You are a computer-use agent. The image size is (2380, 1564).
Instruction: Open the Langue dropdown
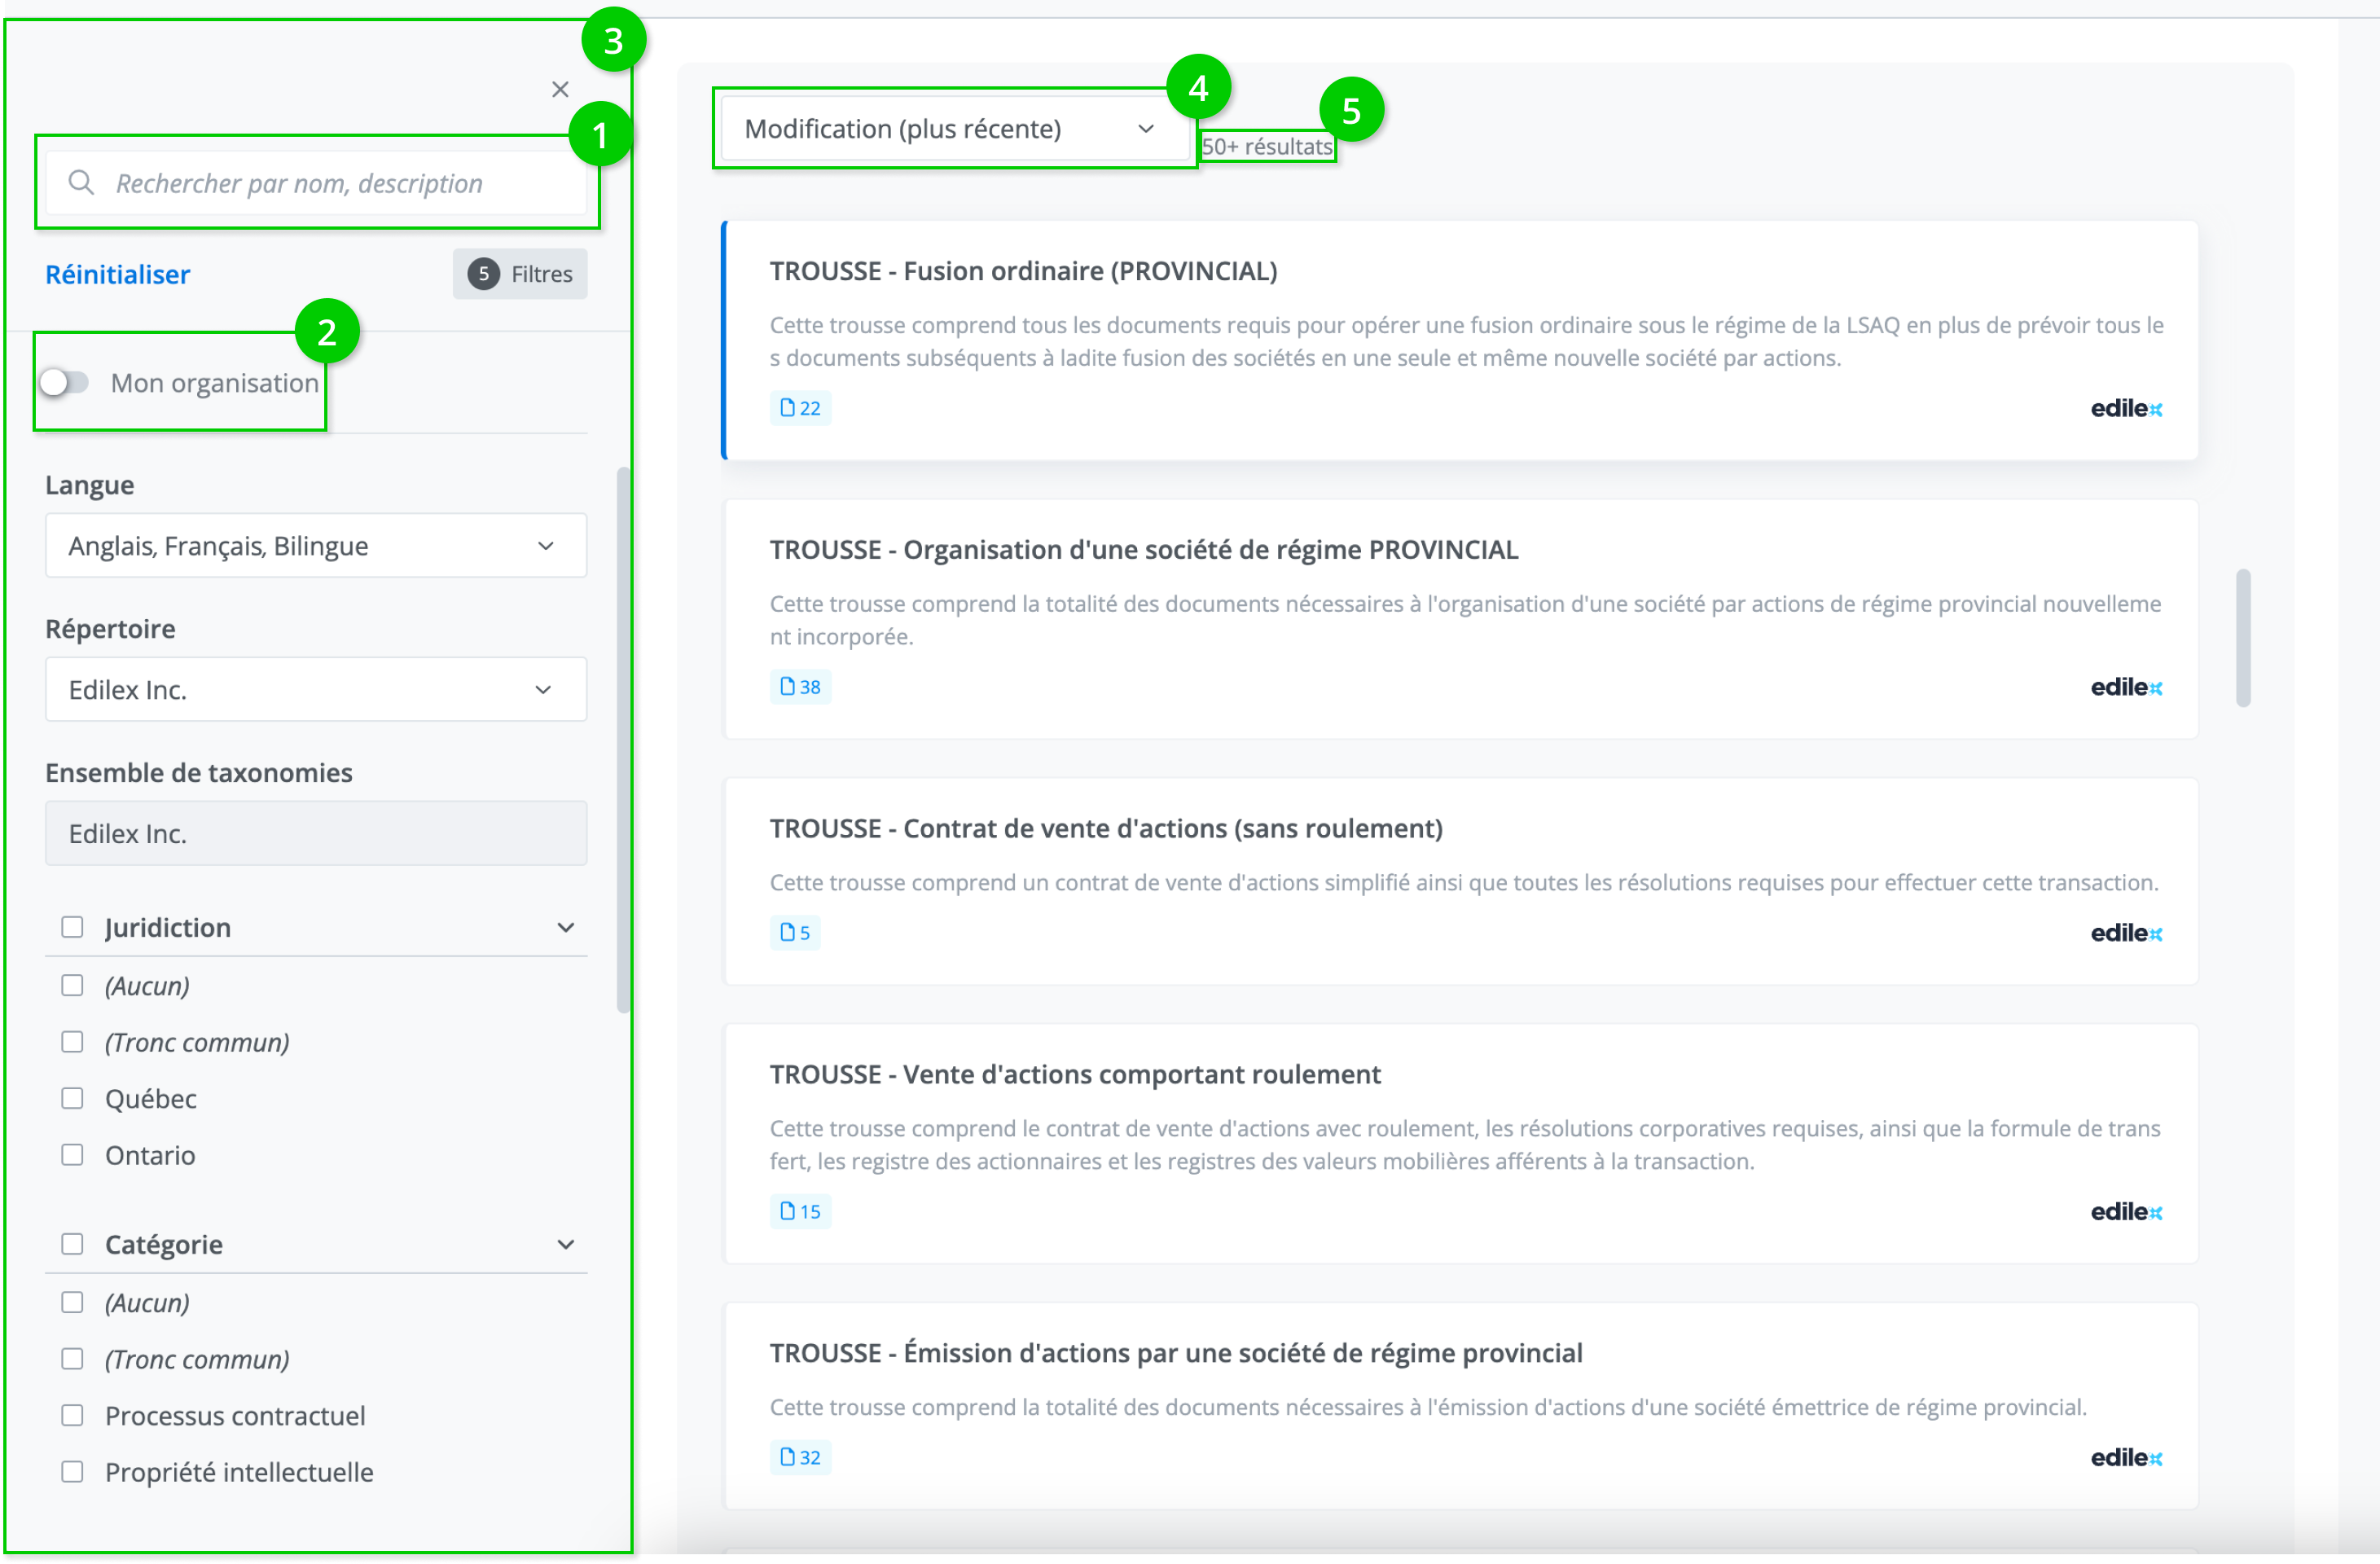tap(316, 546)
